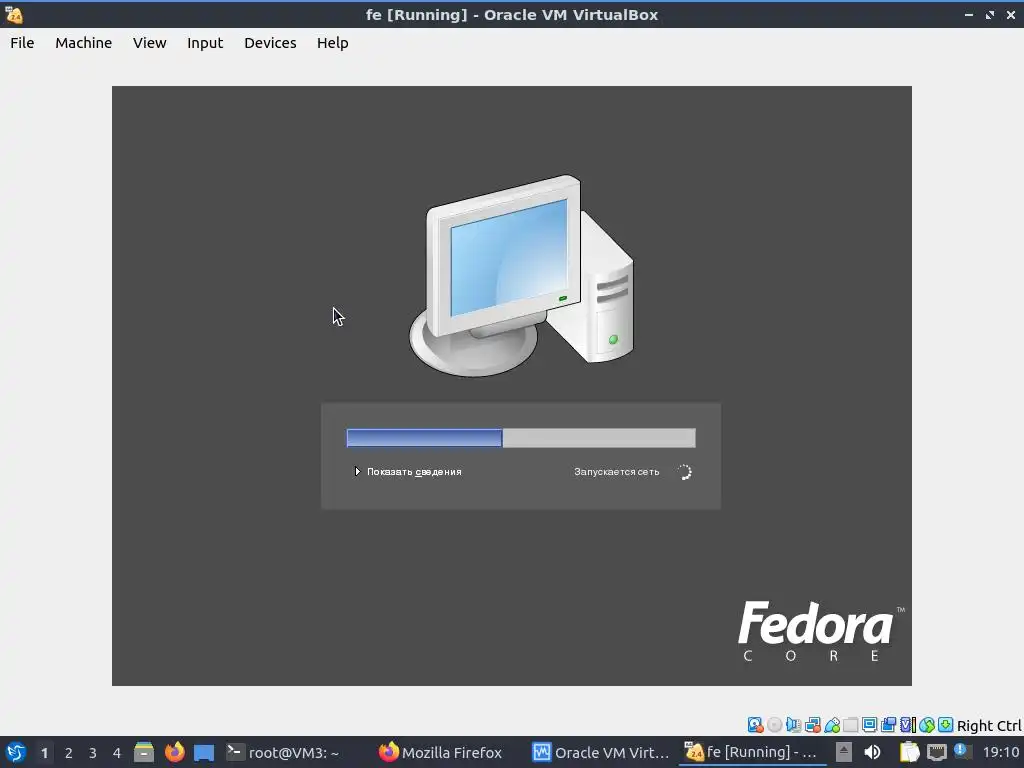Switch to workspace 3
The width and height of the screenshot is (1024, 768).
93,753
